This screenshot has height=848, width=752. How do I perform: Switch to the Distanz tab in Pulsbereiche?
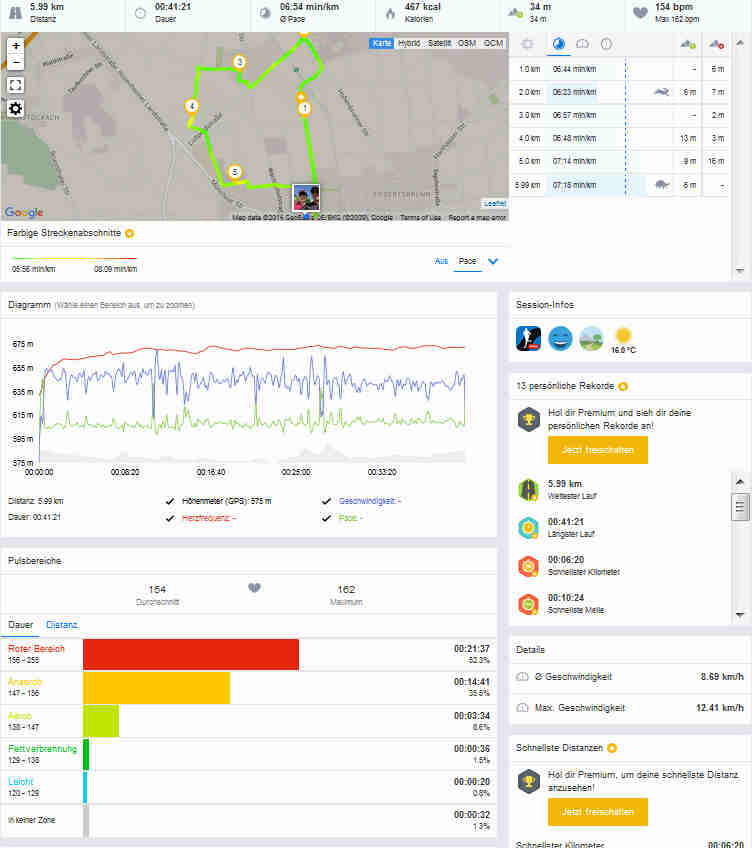62,624
